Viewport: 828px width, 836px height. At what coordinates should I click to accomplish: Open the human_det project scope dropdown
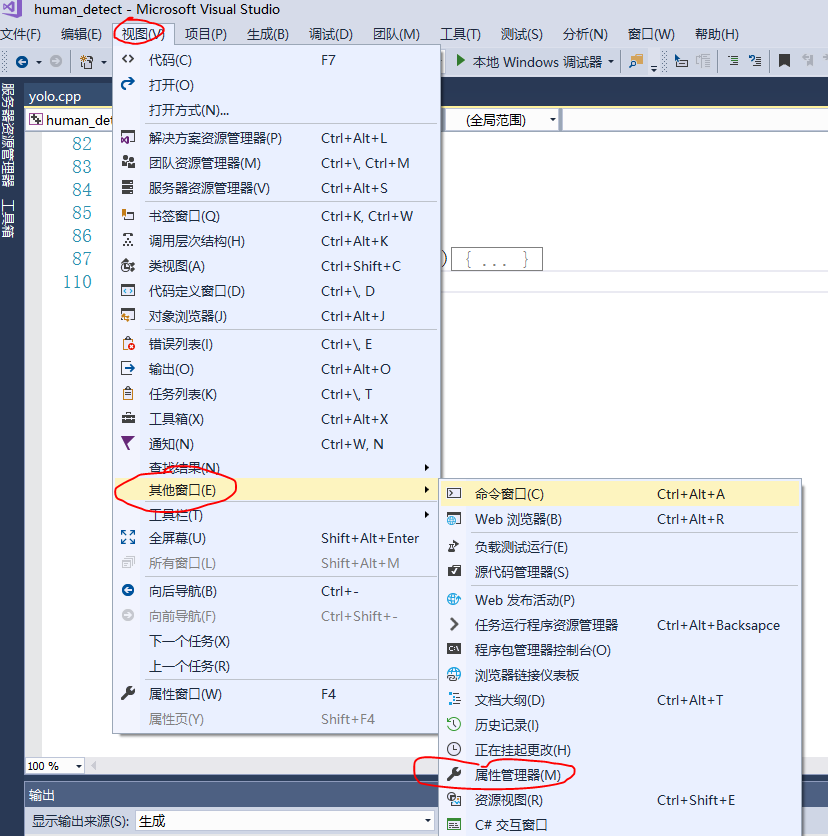[x=71, y=120]
